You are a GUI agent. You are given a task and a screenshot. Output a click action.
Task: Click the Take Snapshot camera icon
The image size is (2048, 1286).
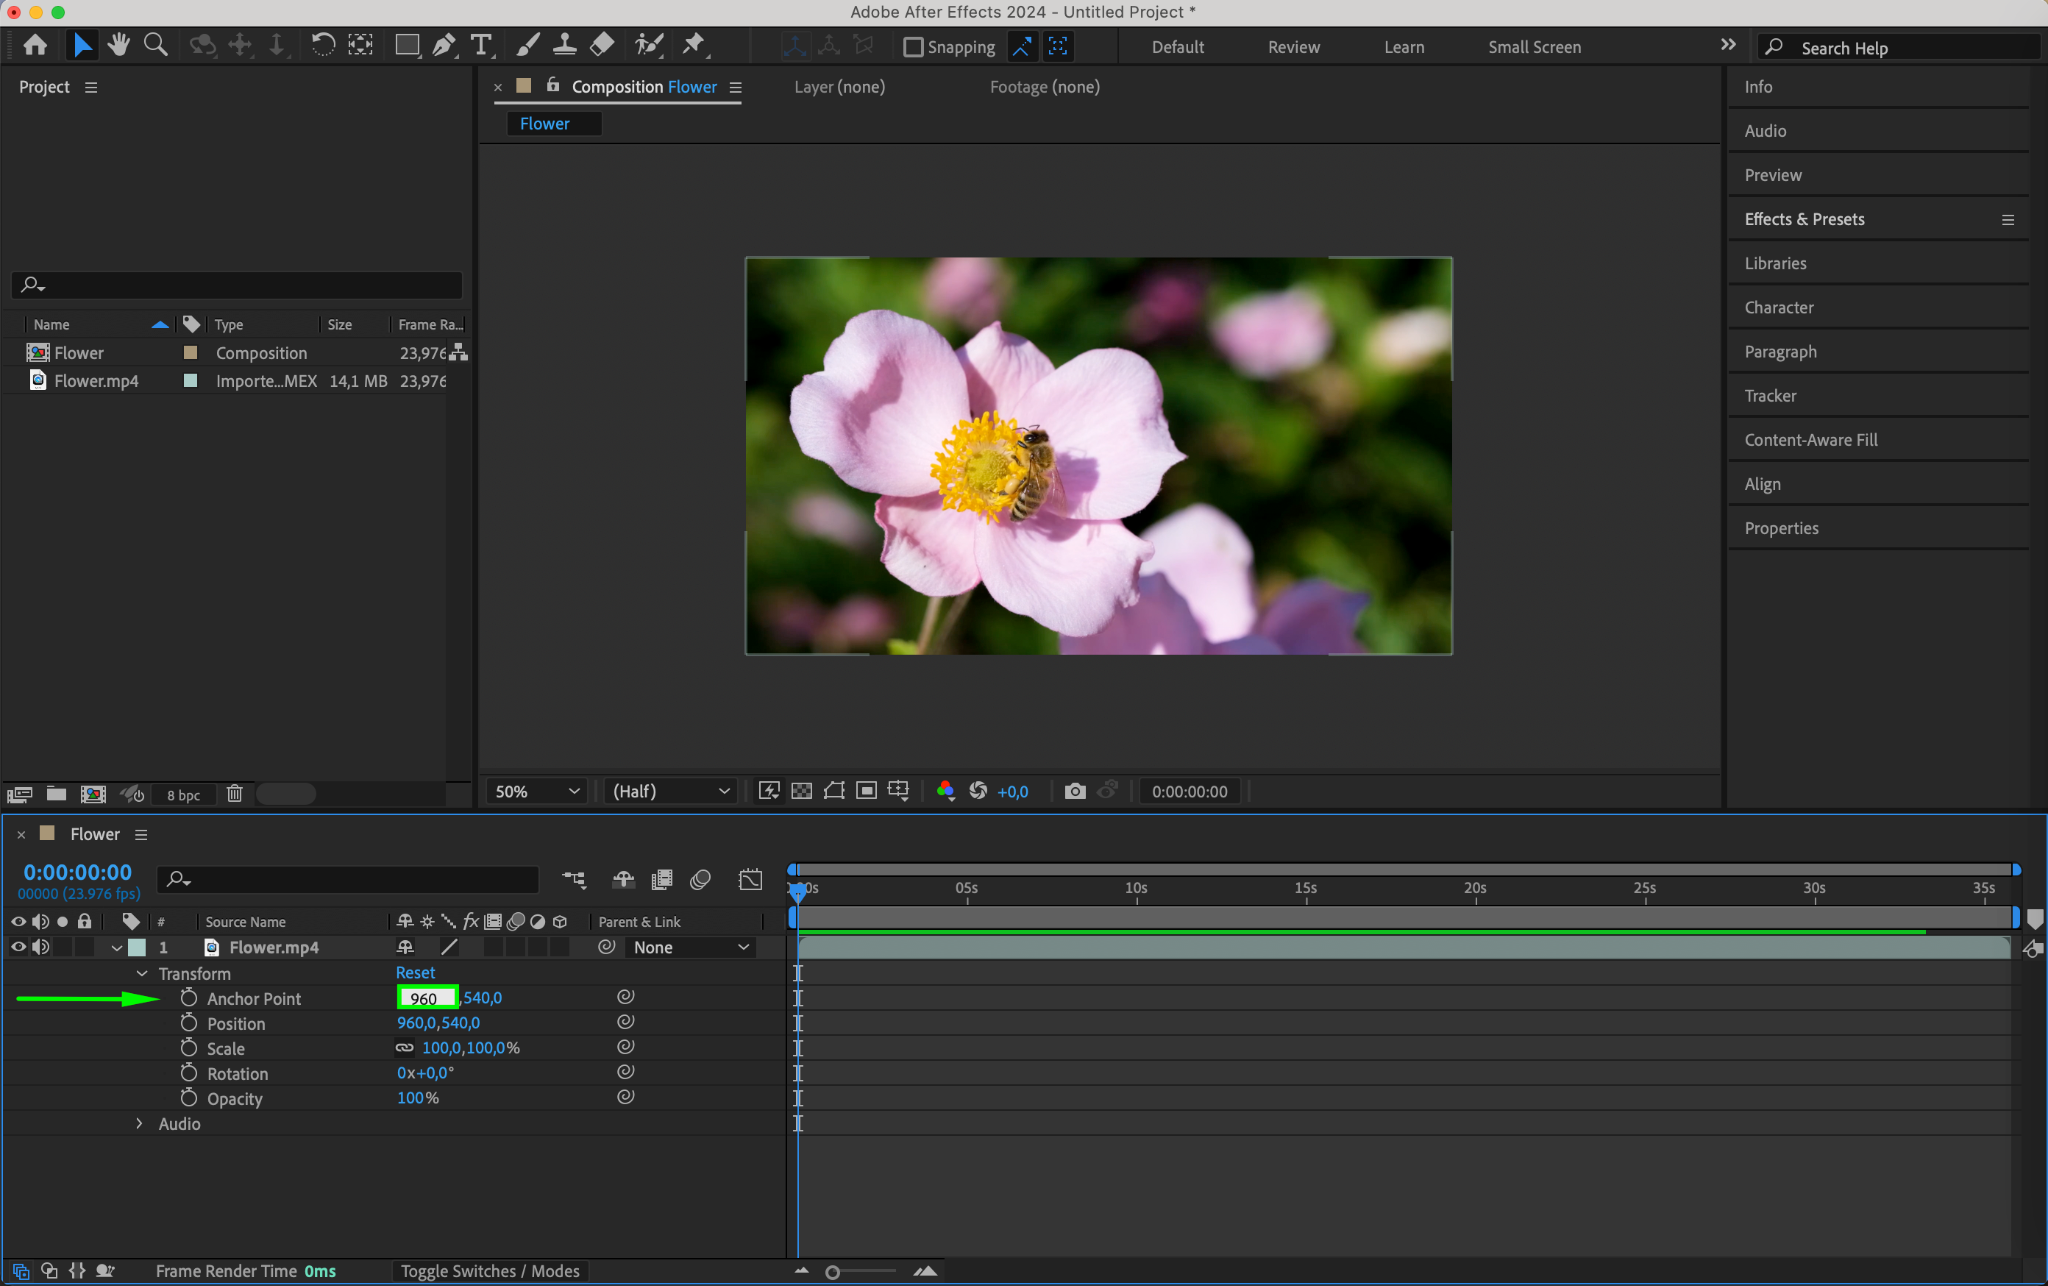[x=1075, y=791]
